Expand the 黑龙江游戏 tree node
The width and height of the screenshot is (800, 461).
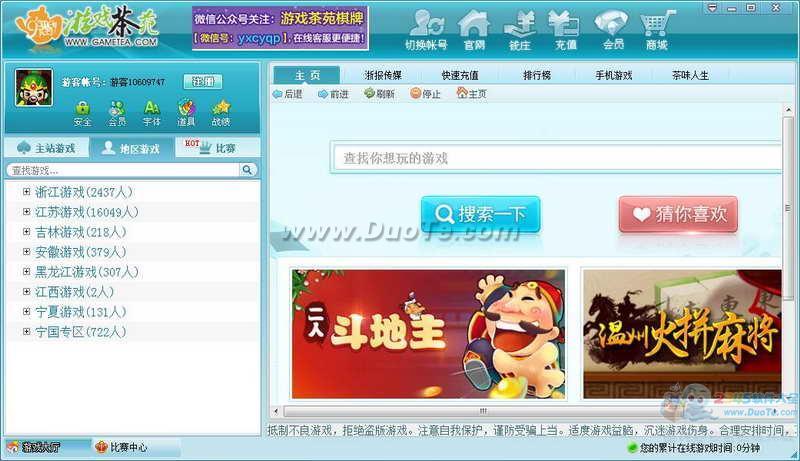tap(27, 271)
